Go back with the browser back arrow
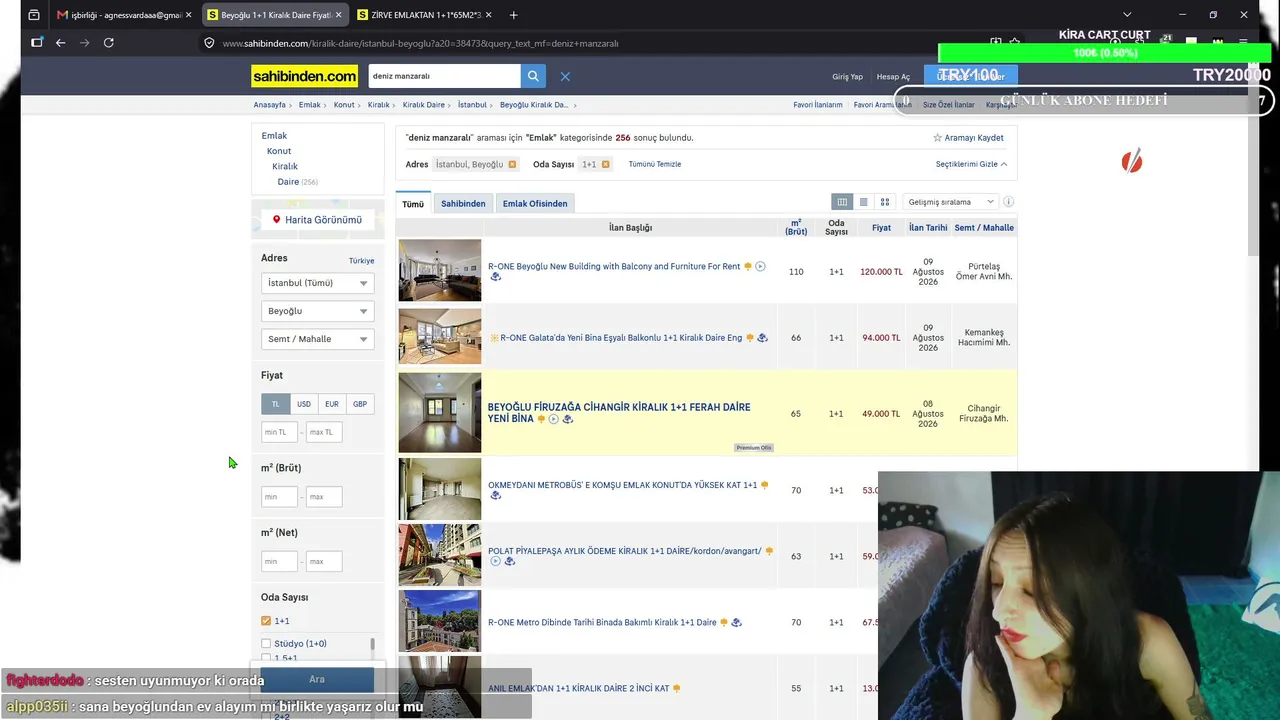The image size is (1280, 720). [x=60, y=43]
